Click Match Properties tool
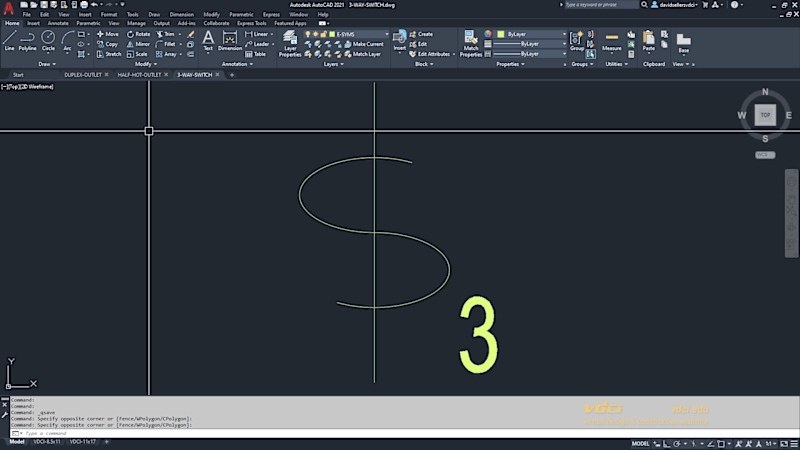Screen dimensions: 800x450 coord(470,43)
